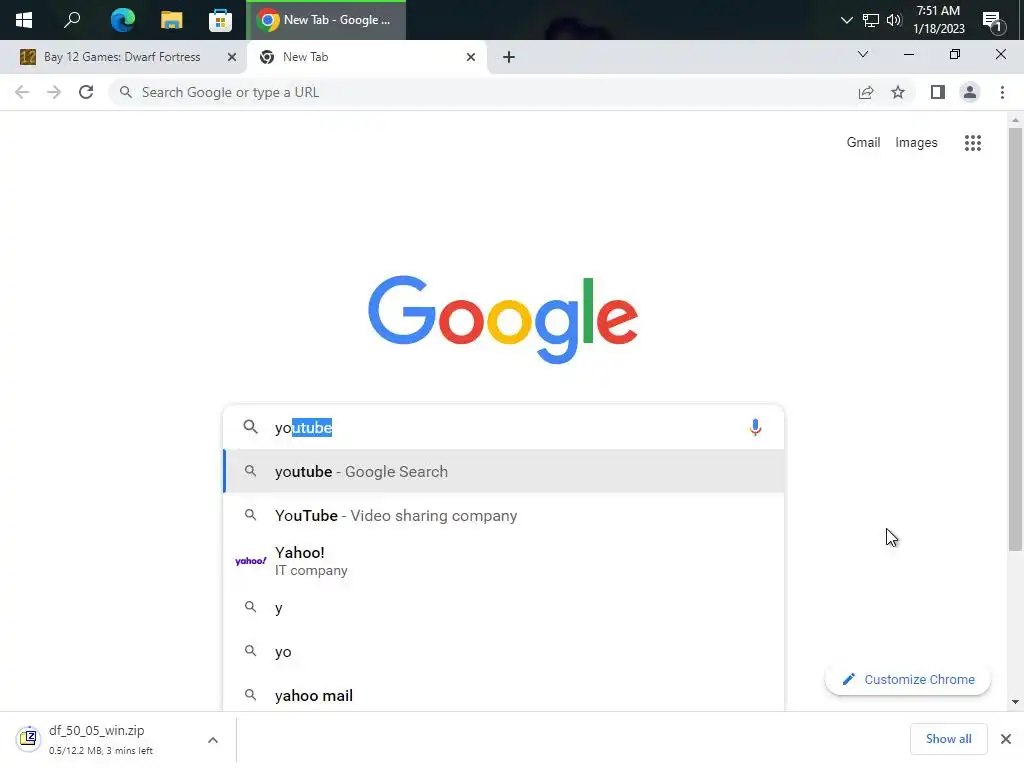Choose the 'yo' search suggestion

point(504,652)
